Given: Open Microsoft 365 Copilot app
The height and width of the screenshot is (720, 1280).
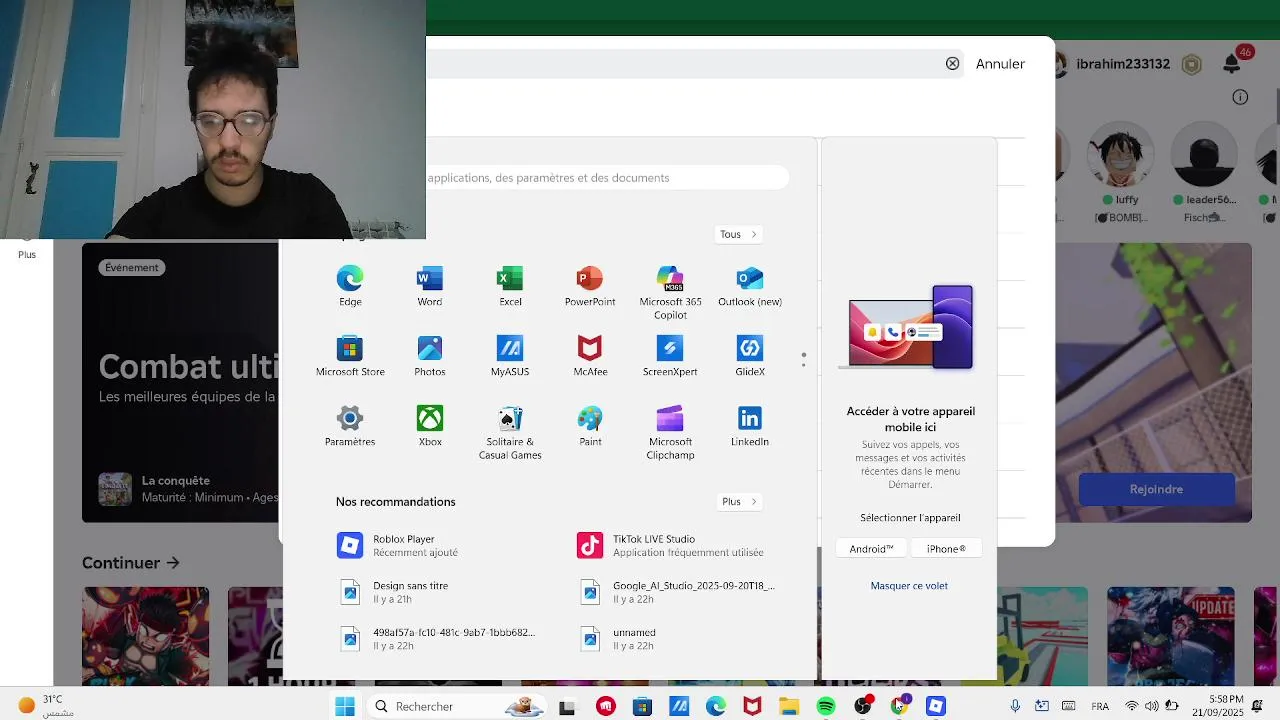Looking at the screenshot, I should click(670, 292).
